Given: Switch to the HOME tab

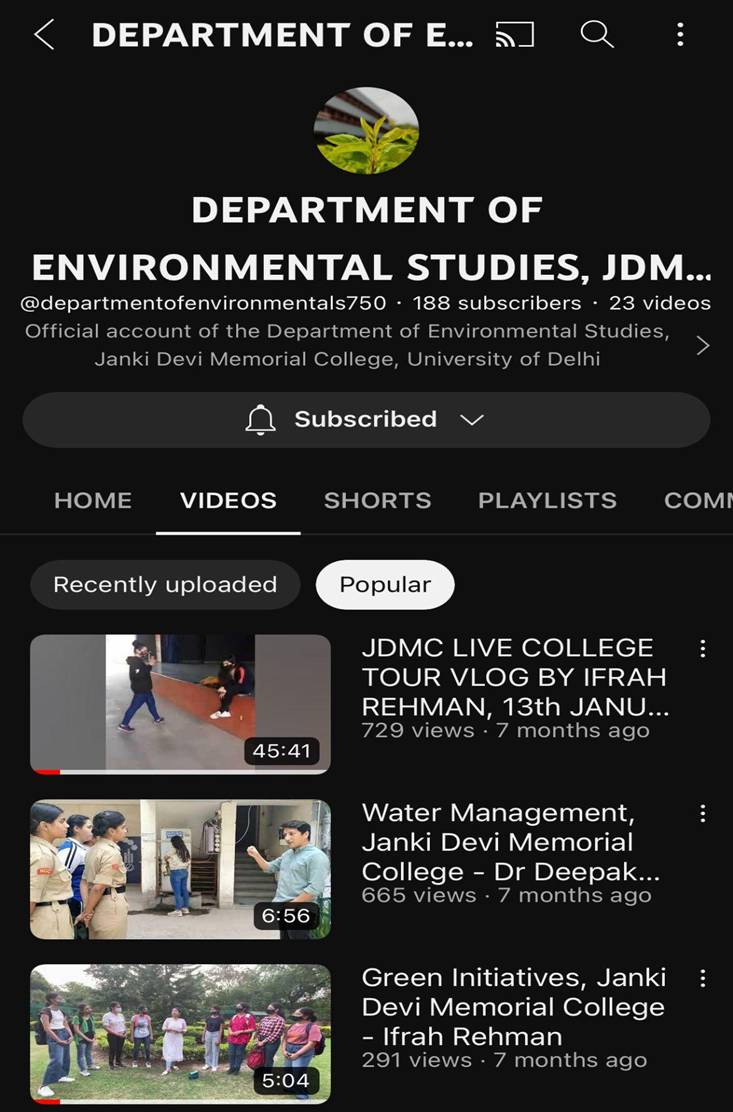Looking at the screenshot, I should (93, 500).
